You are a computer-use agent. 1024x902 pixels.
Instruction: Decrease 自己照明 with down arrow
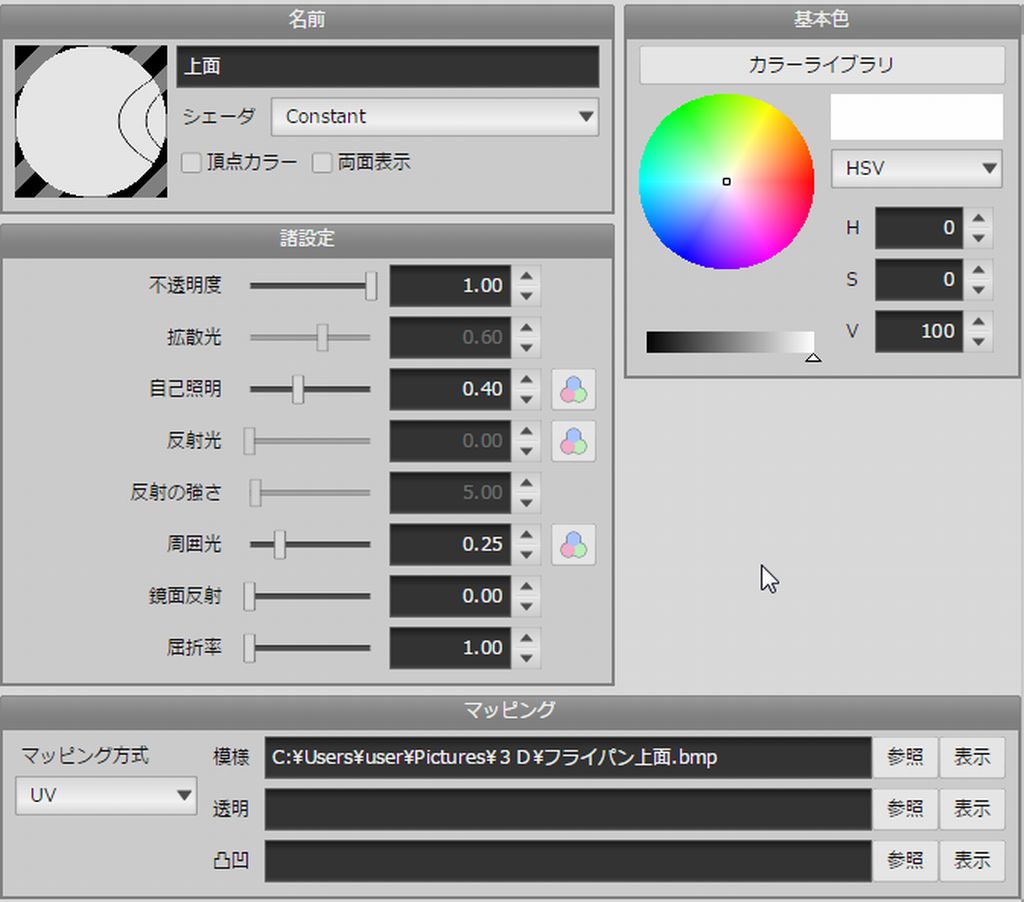coord(526,400)
